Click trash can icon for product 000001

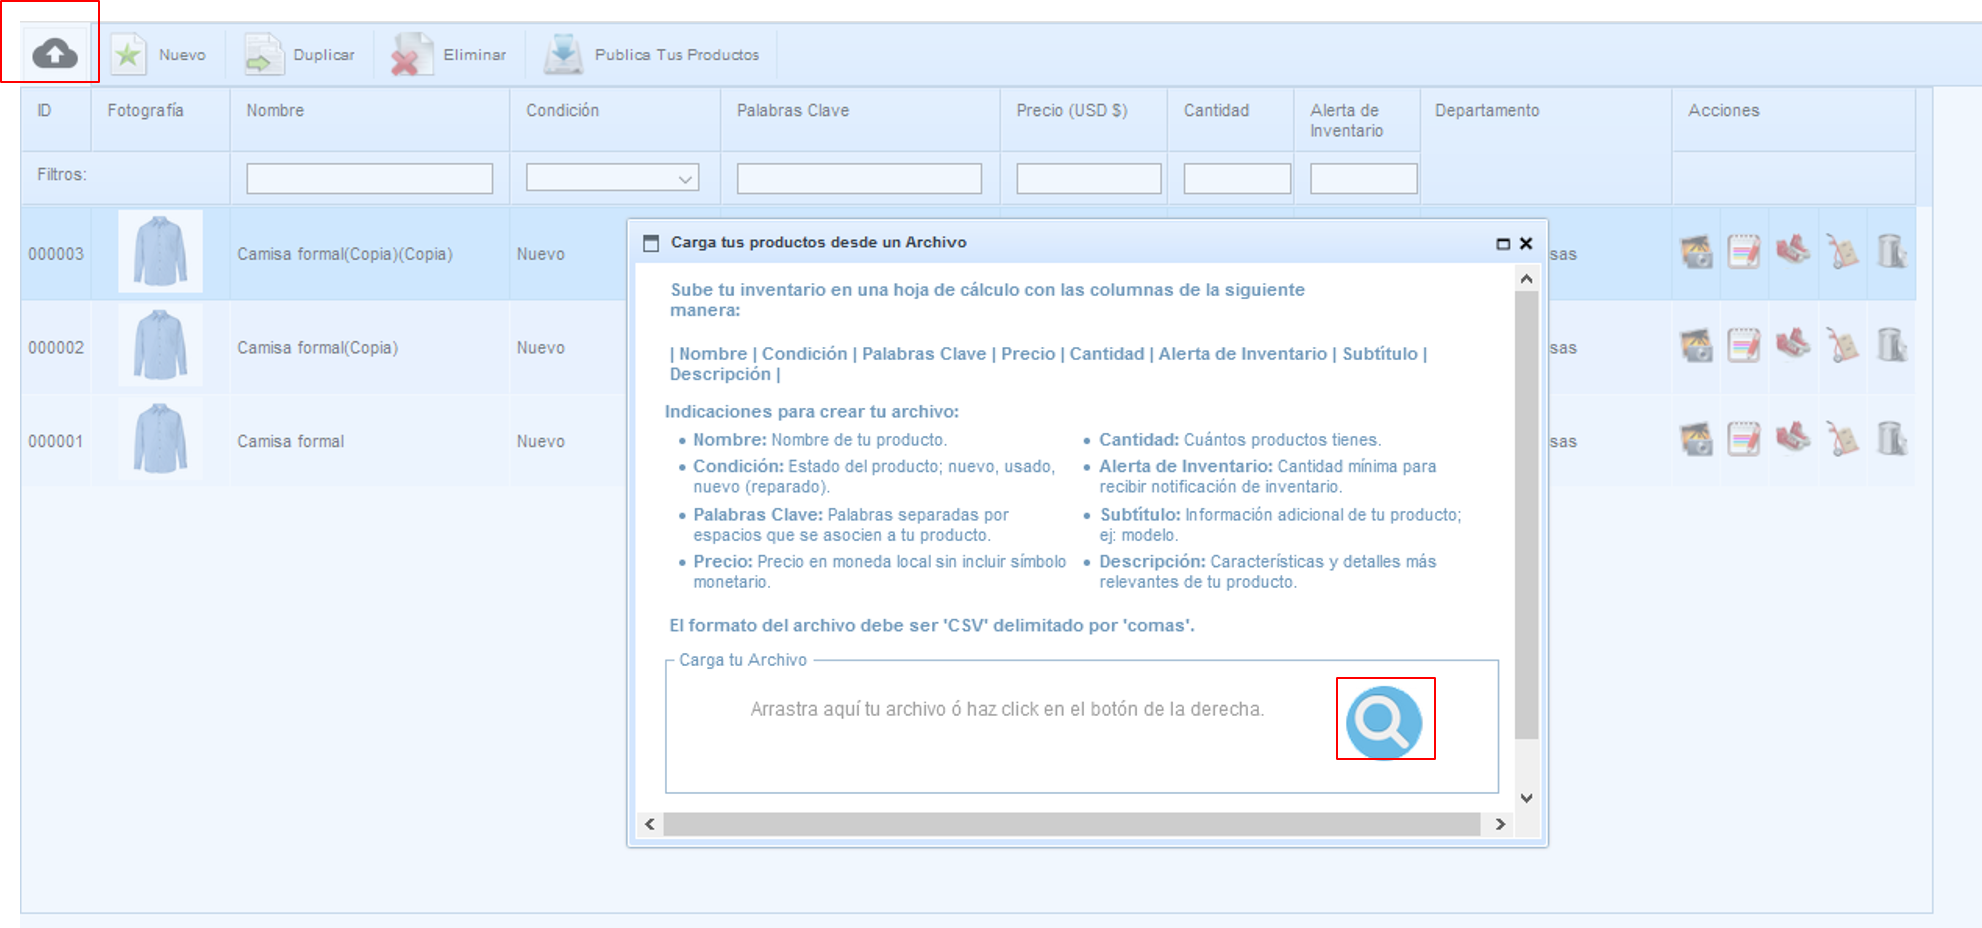(1890, 439)
